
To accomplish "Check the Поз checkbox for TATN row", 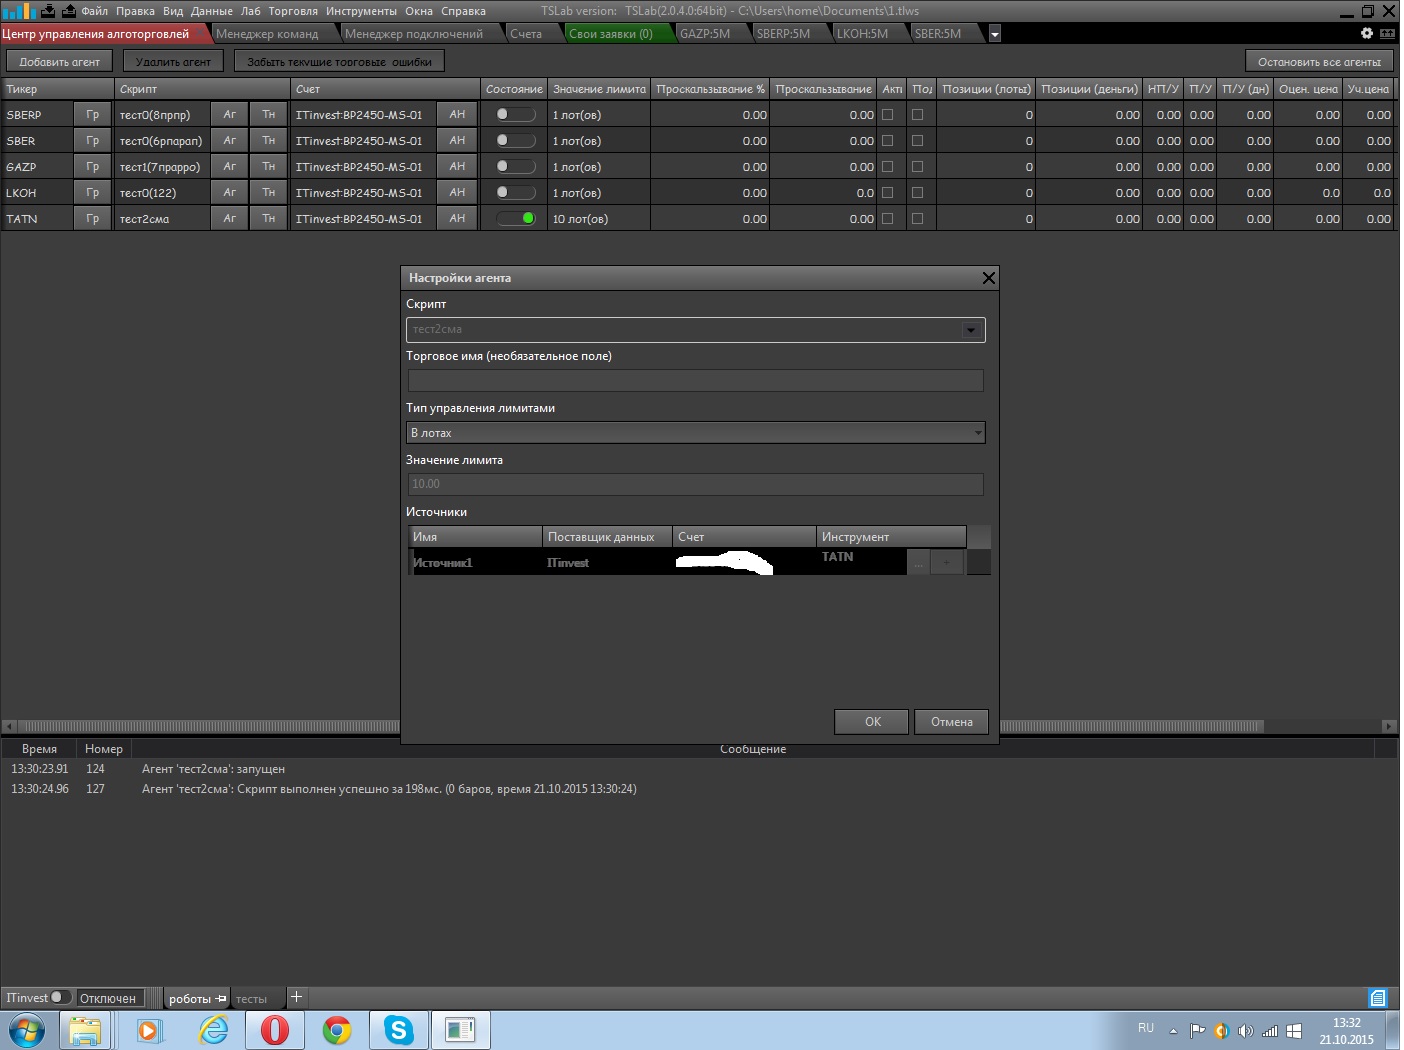I will tap(917, 219).
